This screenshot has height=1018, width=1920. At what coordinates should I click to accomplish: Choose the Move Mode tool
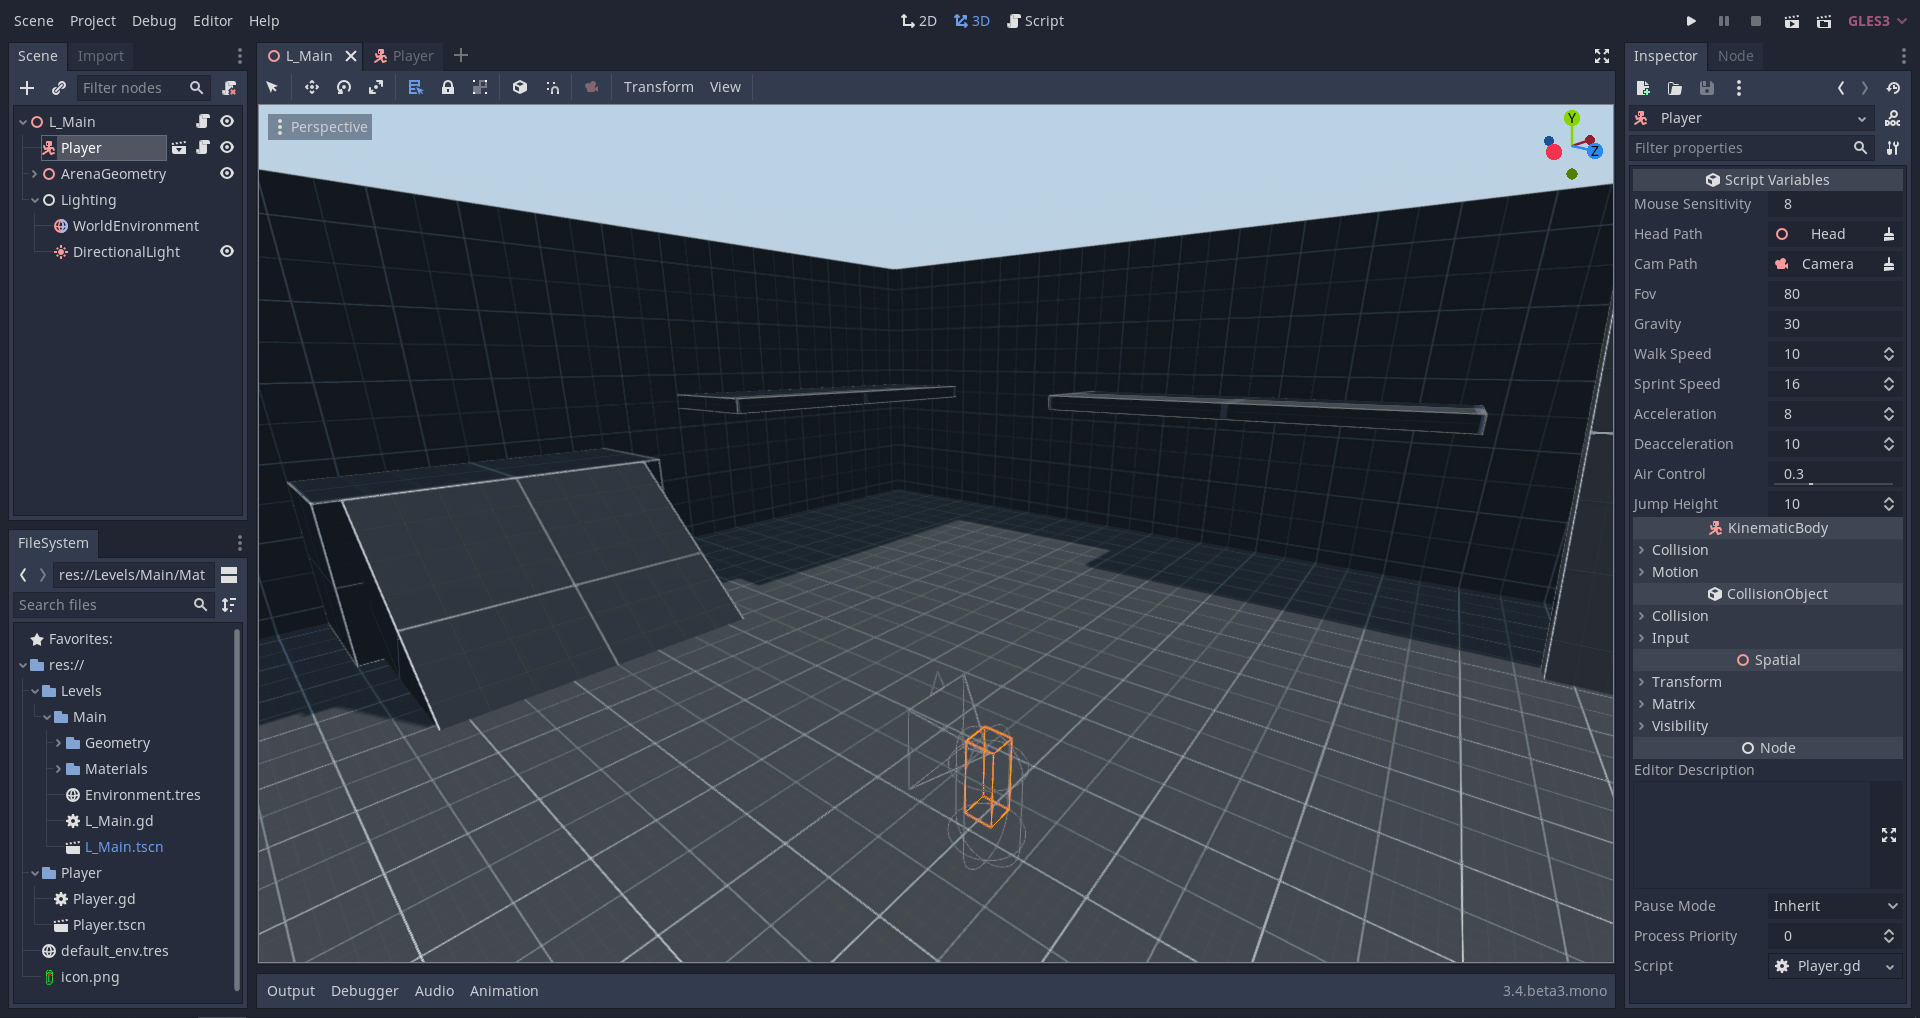click(x=312, y=87)
